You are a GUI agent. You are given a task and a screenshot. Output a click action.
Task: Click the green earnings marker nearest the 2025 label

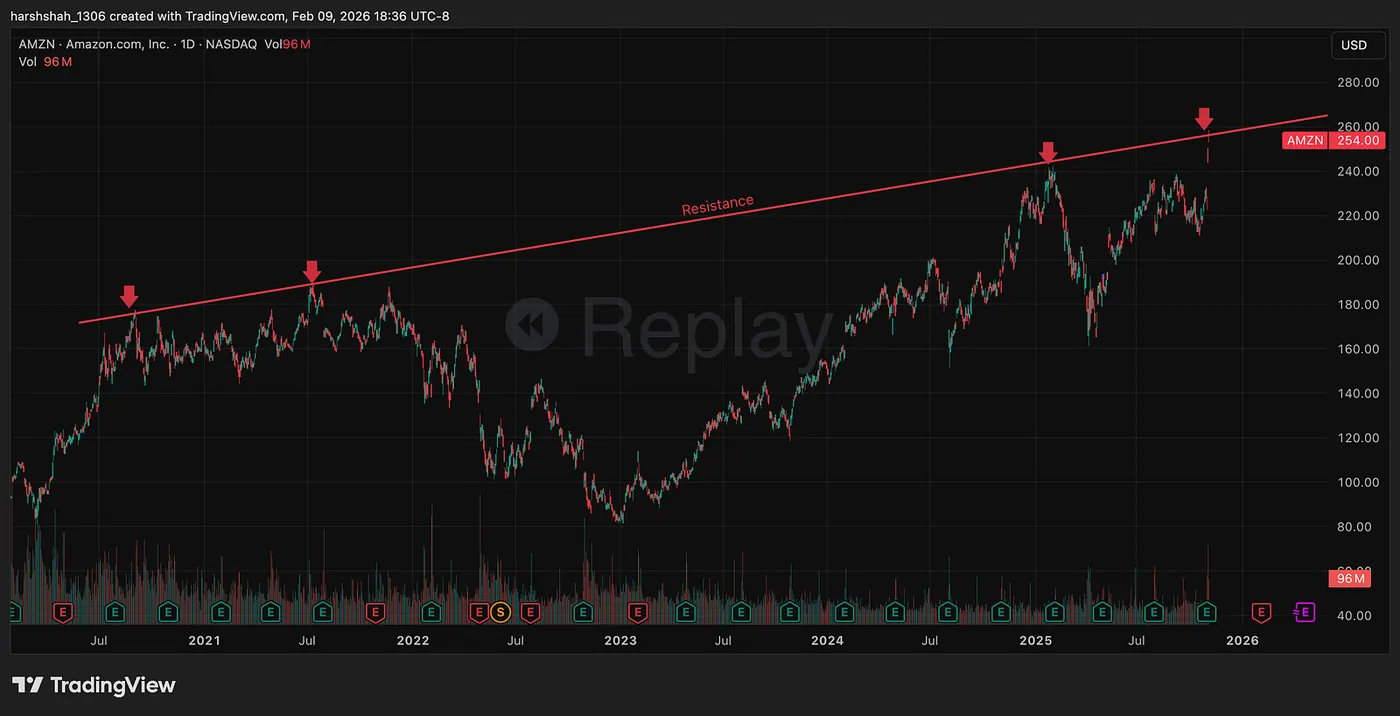pos(1053,610)
